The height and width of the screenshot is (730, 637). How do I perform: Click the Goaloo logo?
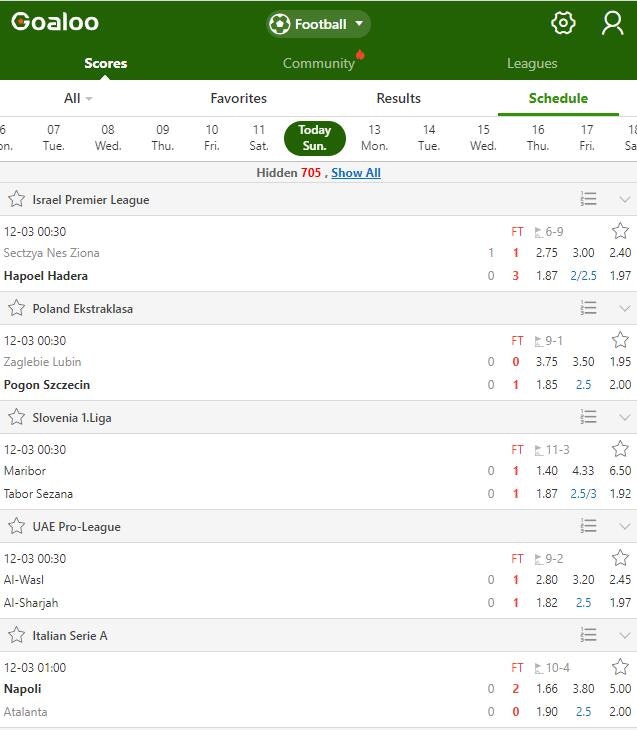pos(55,22)
